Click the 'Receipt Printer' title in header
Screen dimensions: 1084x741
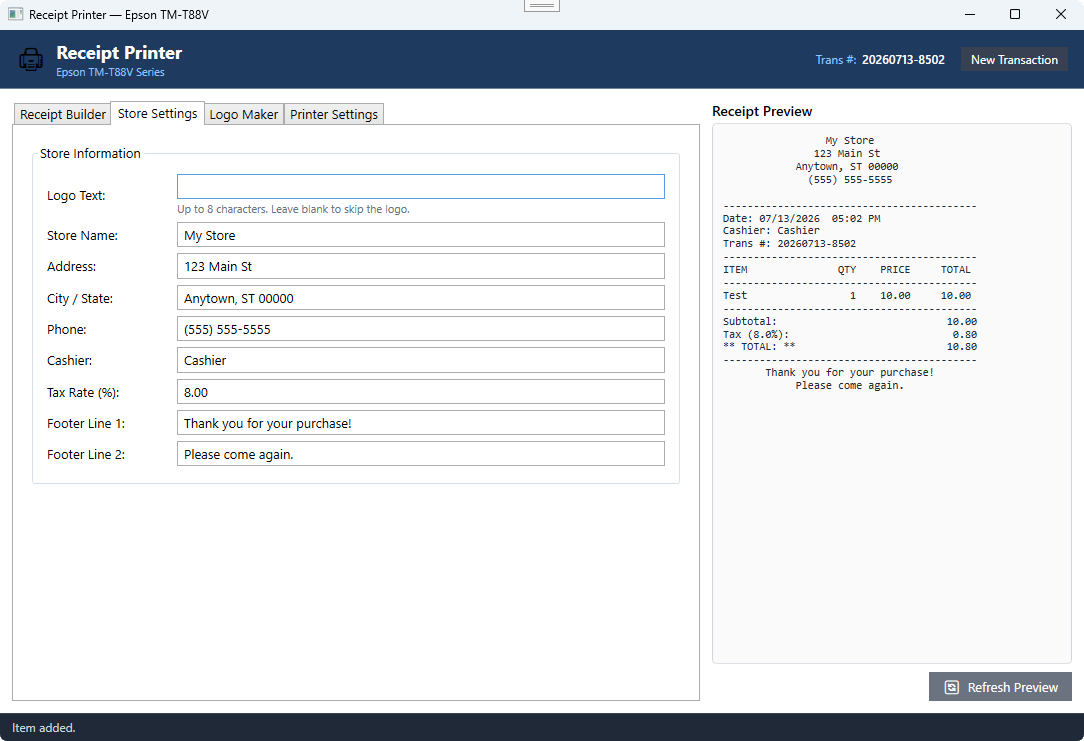(119, 53)
